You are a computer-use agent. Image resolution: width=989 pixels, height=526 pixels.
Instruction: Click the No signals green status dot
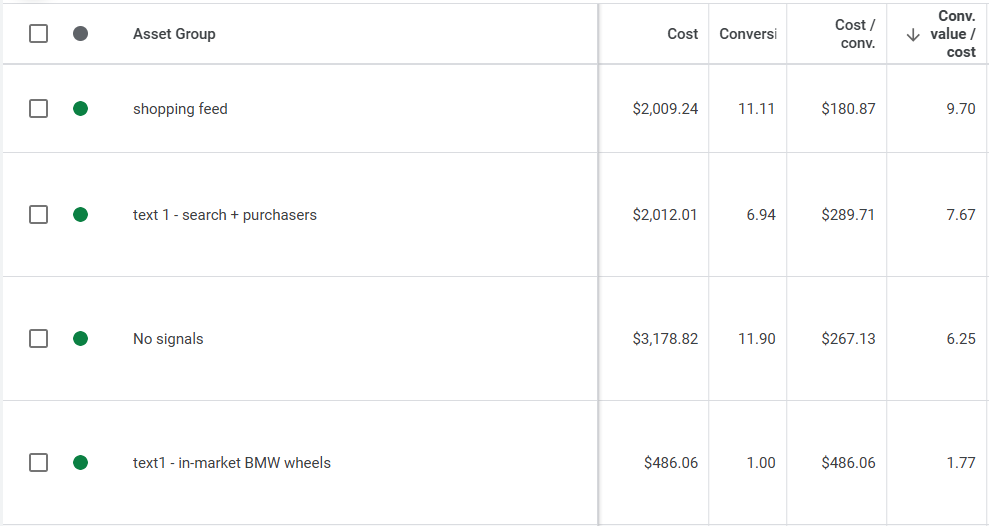(x=81, y=339)
